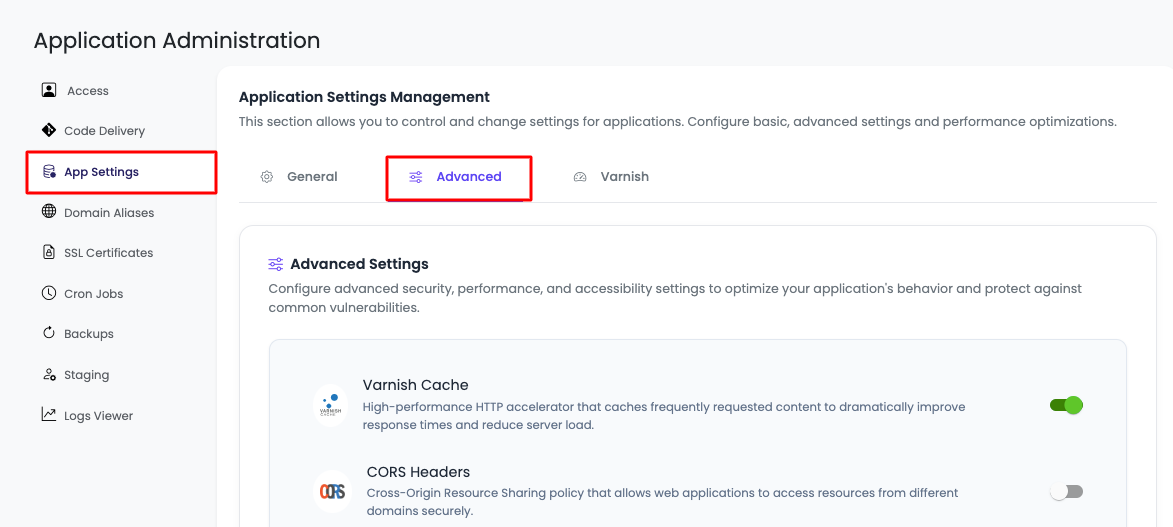Enable the CORS Headers toggle

point(1066,492)
